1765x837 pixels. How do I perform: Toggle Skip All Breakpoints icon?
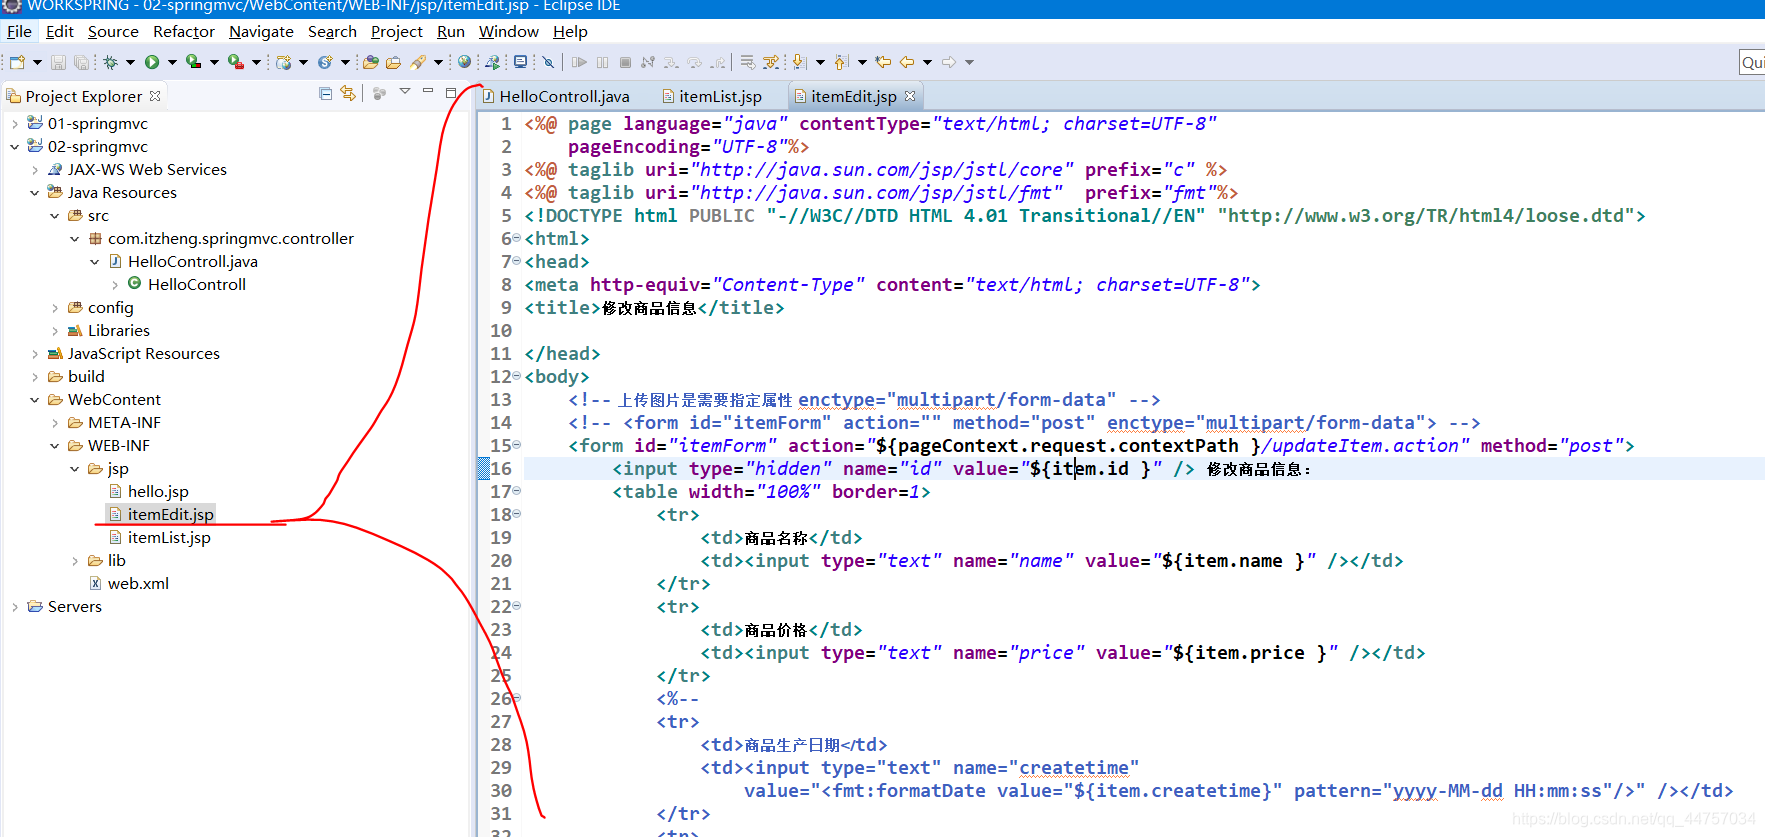pyautogui.click(x=548, y=62)
